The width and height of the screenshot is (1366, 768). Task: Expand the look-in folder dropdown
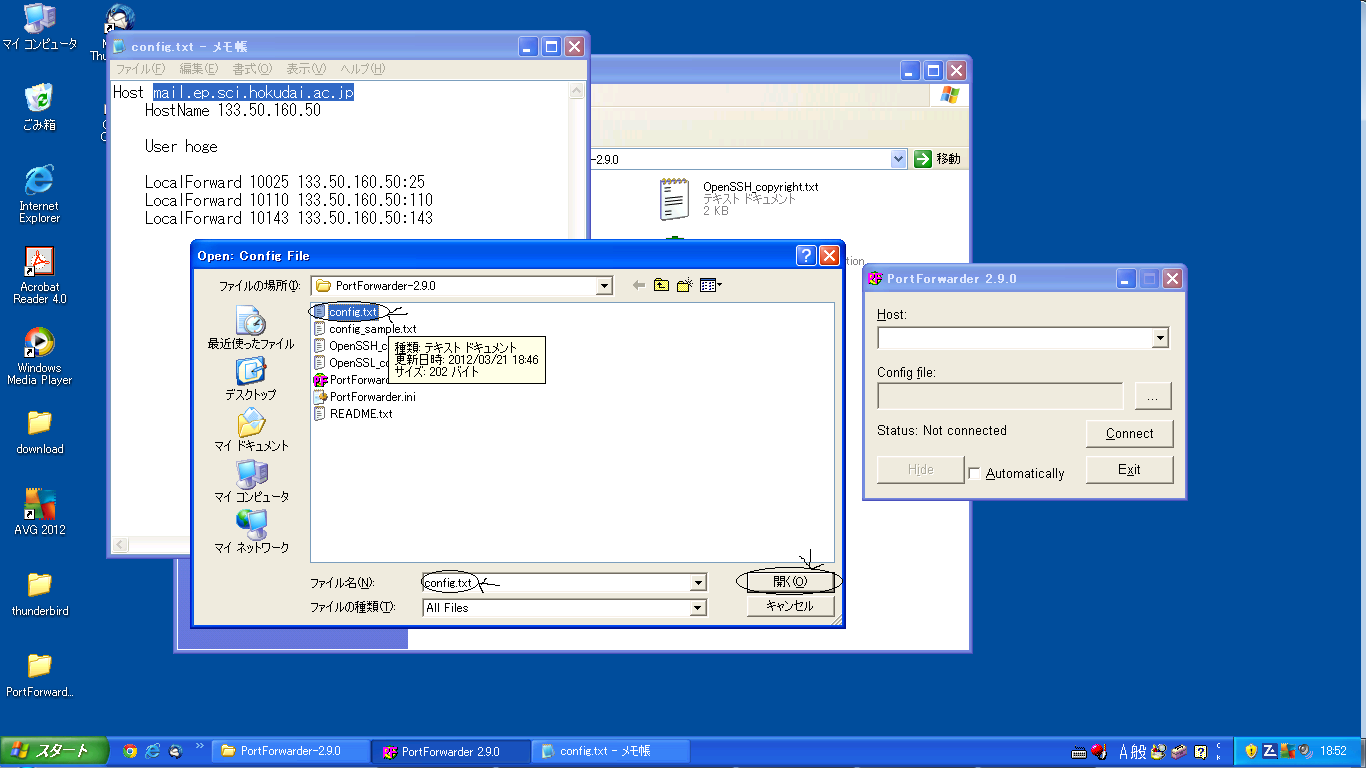[604, 286]
